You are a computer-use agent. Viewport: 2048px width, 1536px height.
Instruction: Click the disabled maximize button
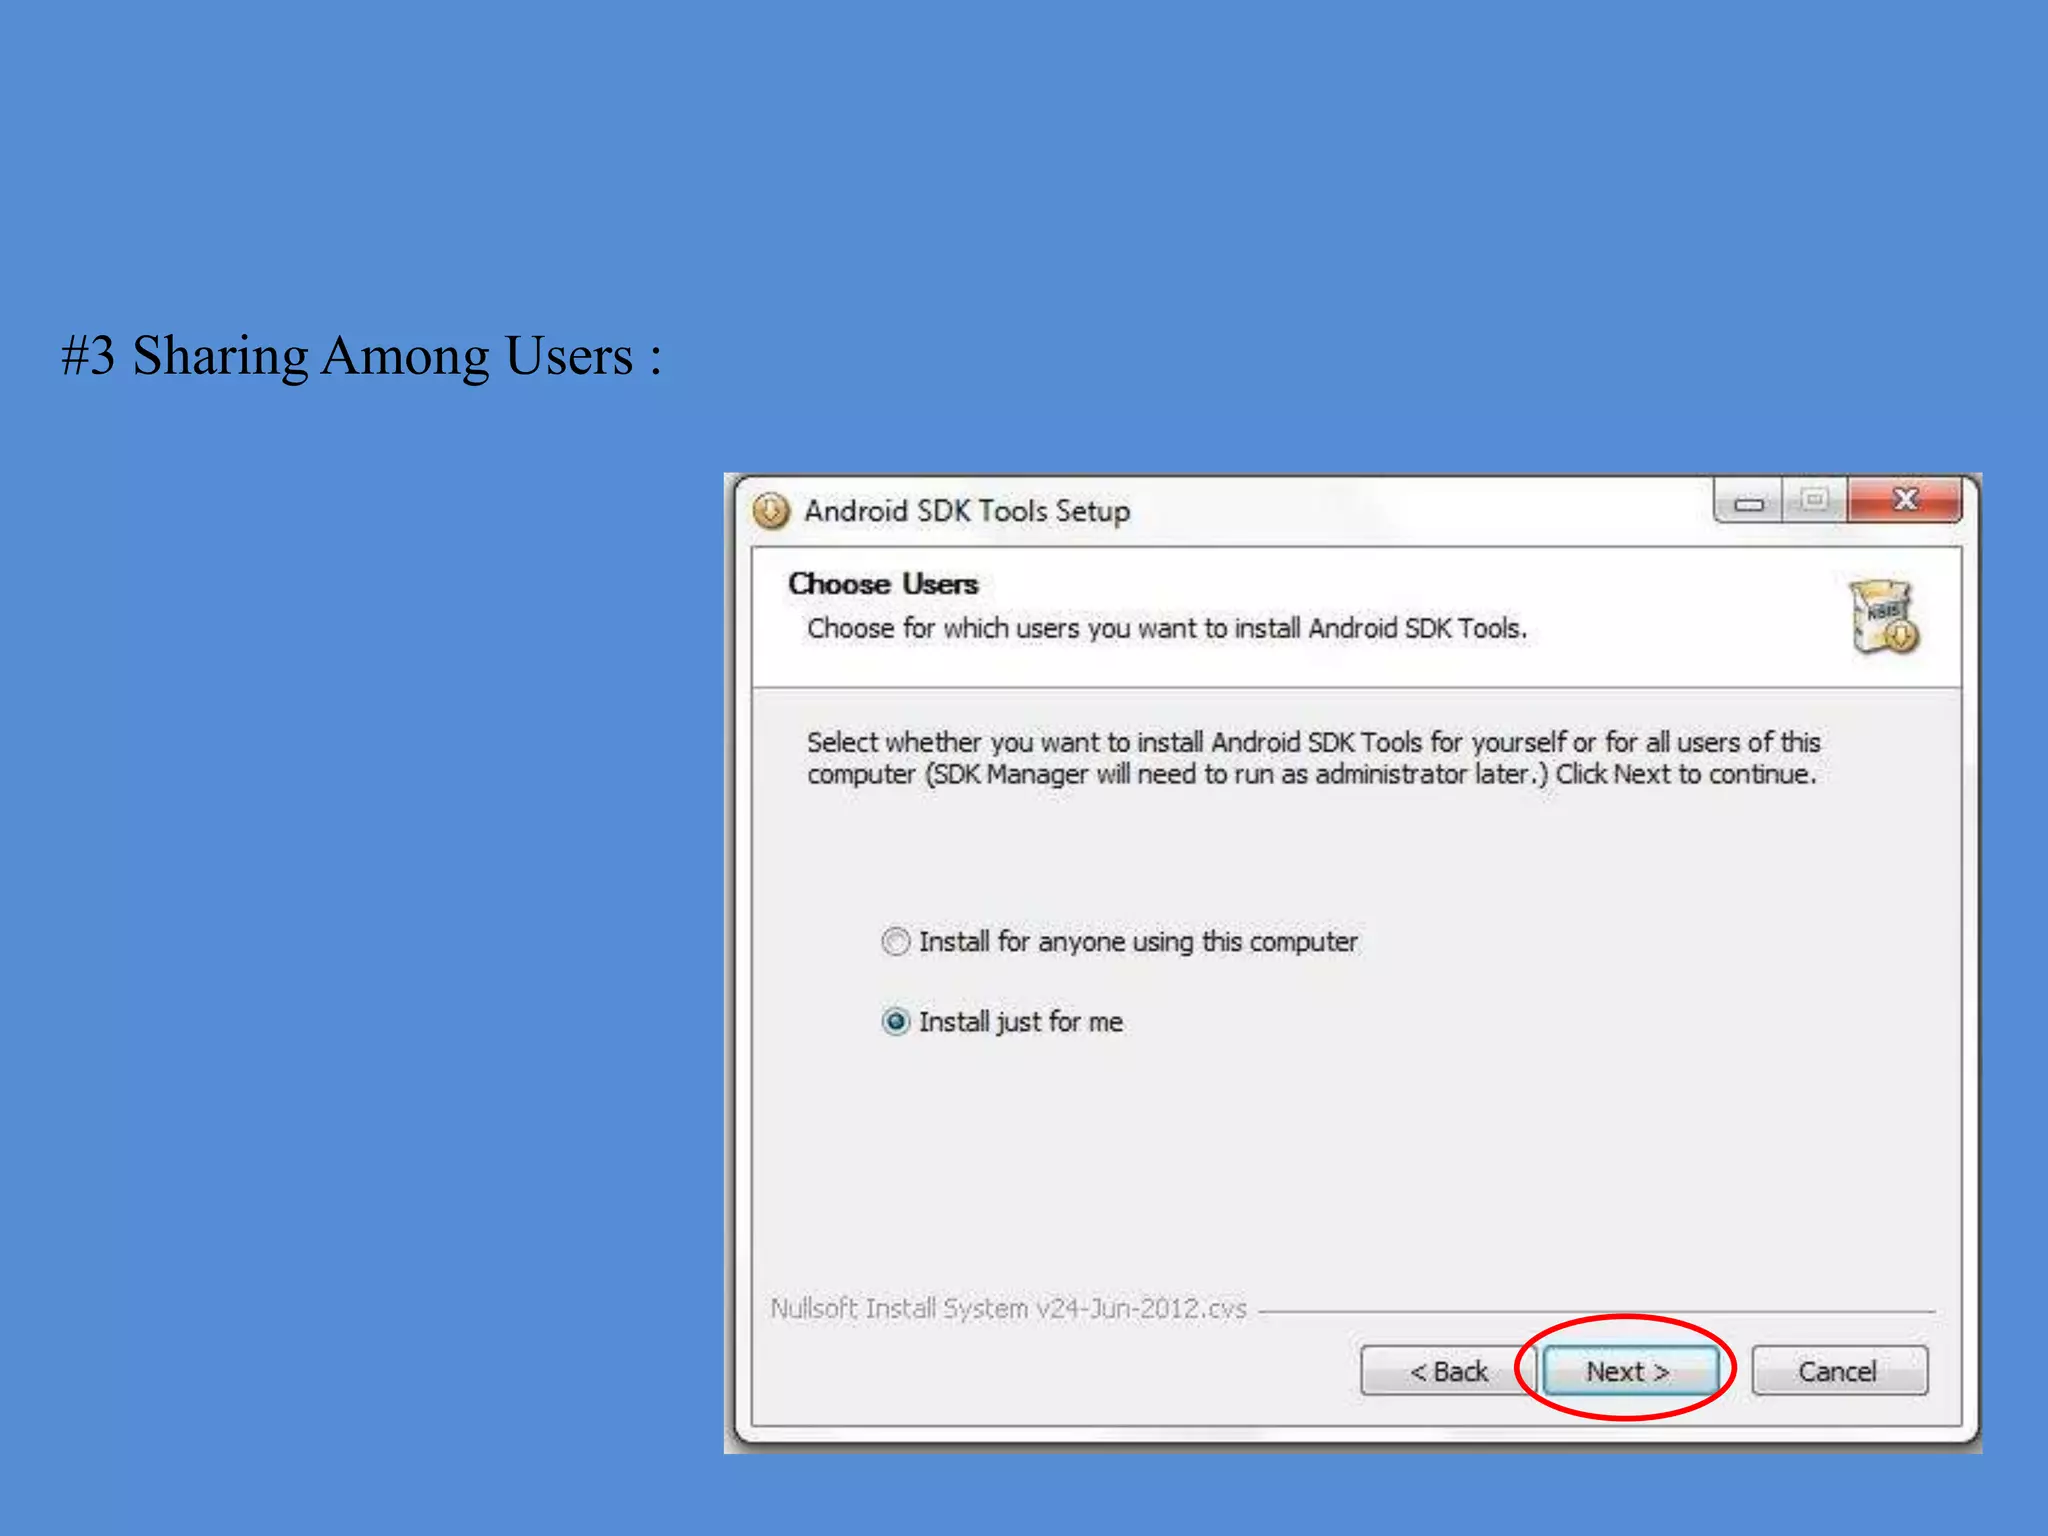click(1814, 500)
